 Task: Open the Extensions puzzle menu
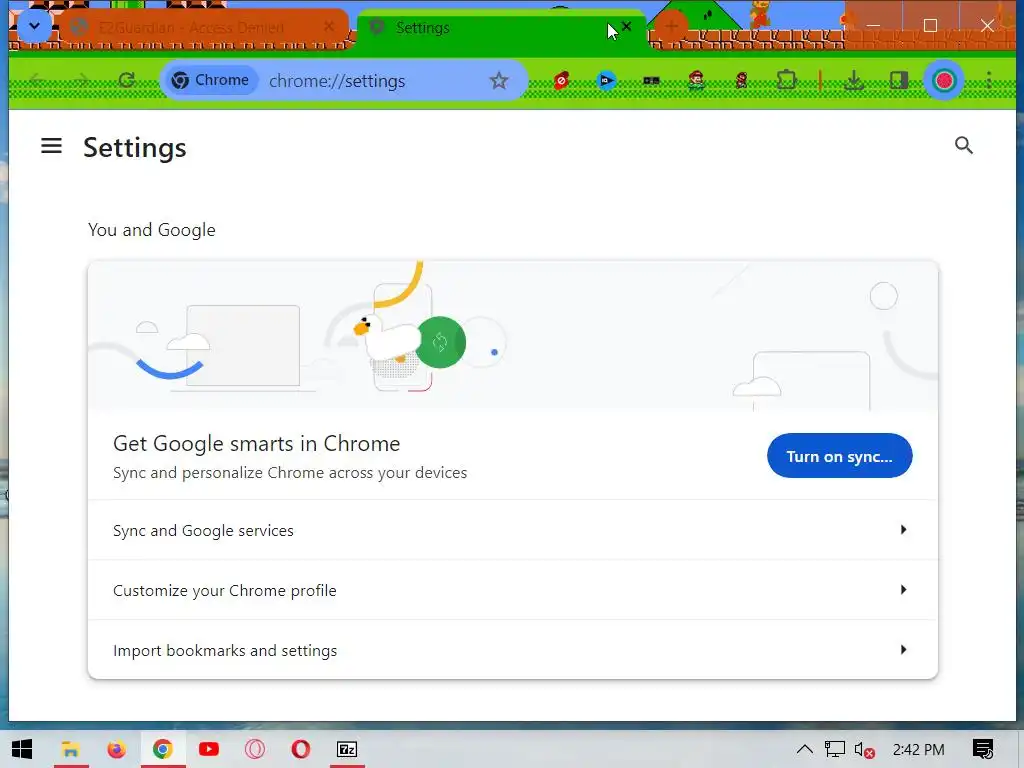tap(787, 80)
